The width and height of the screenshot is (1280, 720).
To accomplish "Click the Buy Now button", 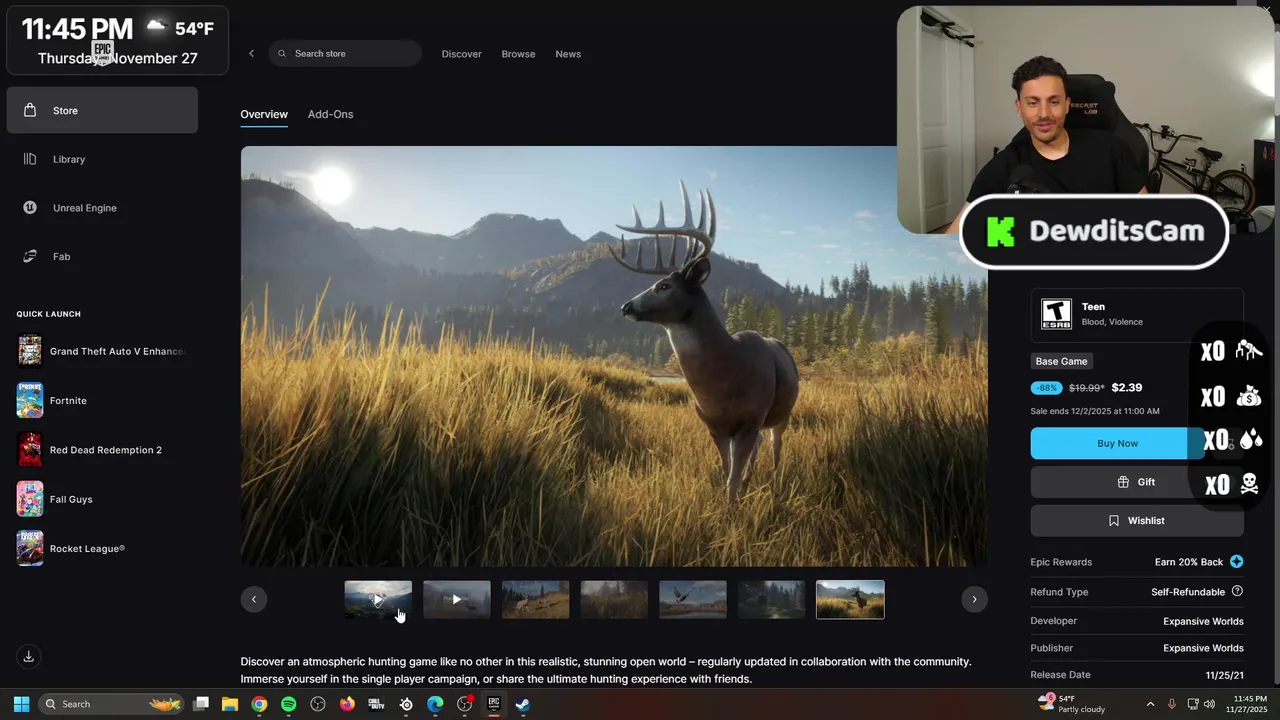I will (x=1118, y=443).
